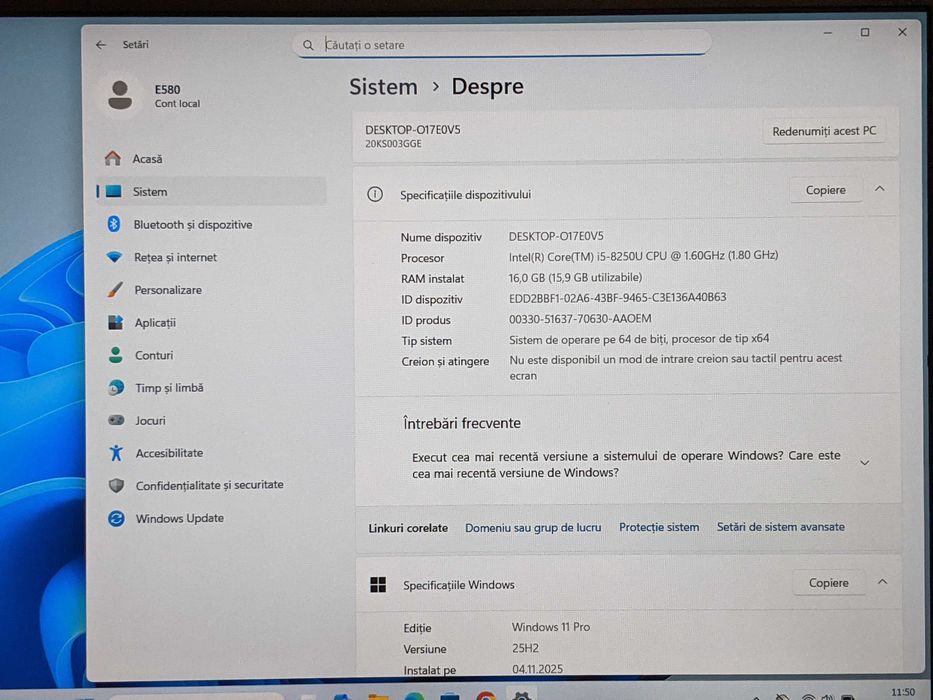The image size is (933, 700).
Task: Open the Timp și limbă clock-globe icon
Action: [116, 388]
